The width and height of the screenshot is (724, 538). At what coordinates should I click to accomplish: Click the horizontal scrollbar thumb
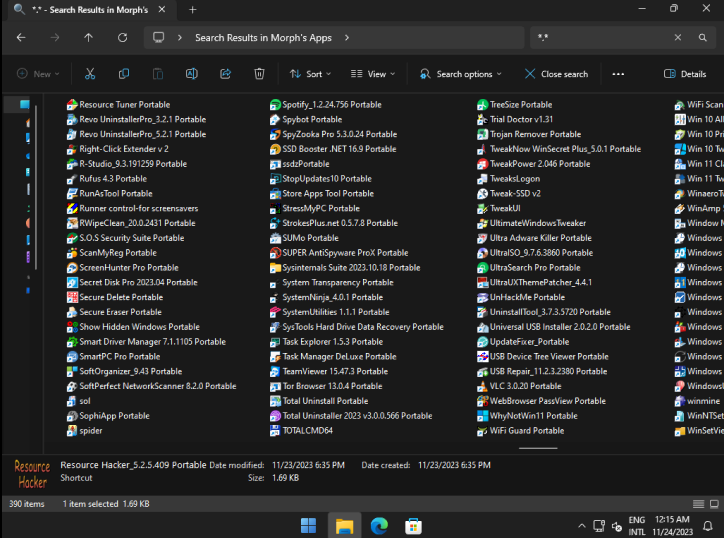click(x=538, y=448)
